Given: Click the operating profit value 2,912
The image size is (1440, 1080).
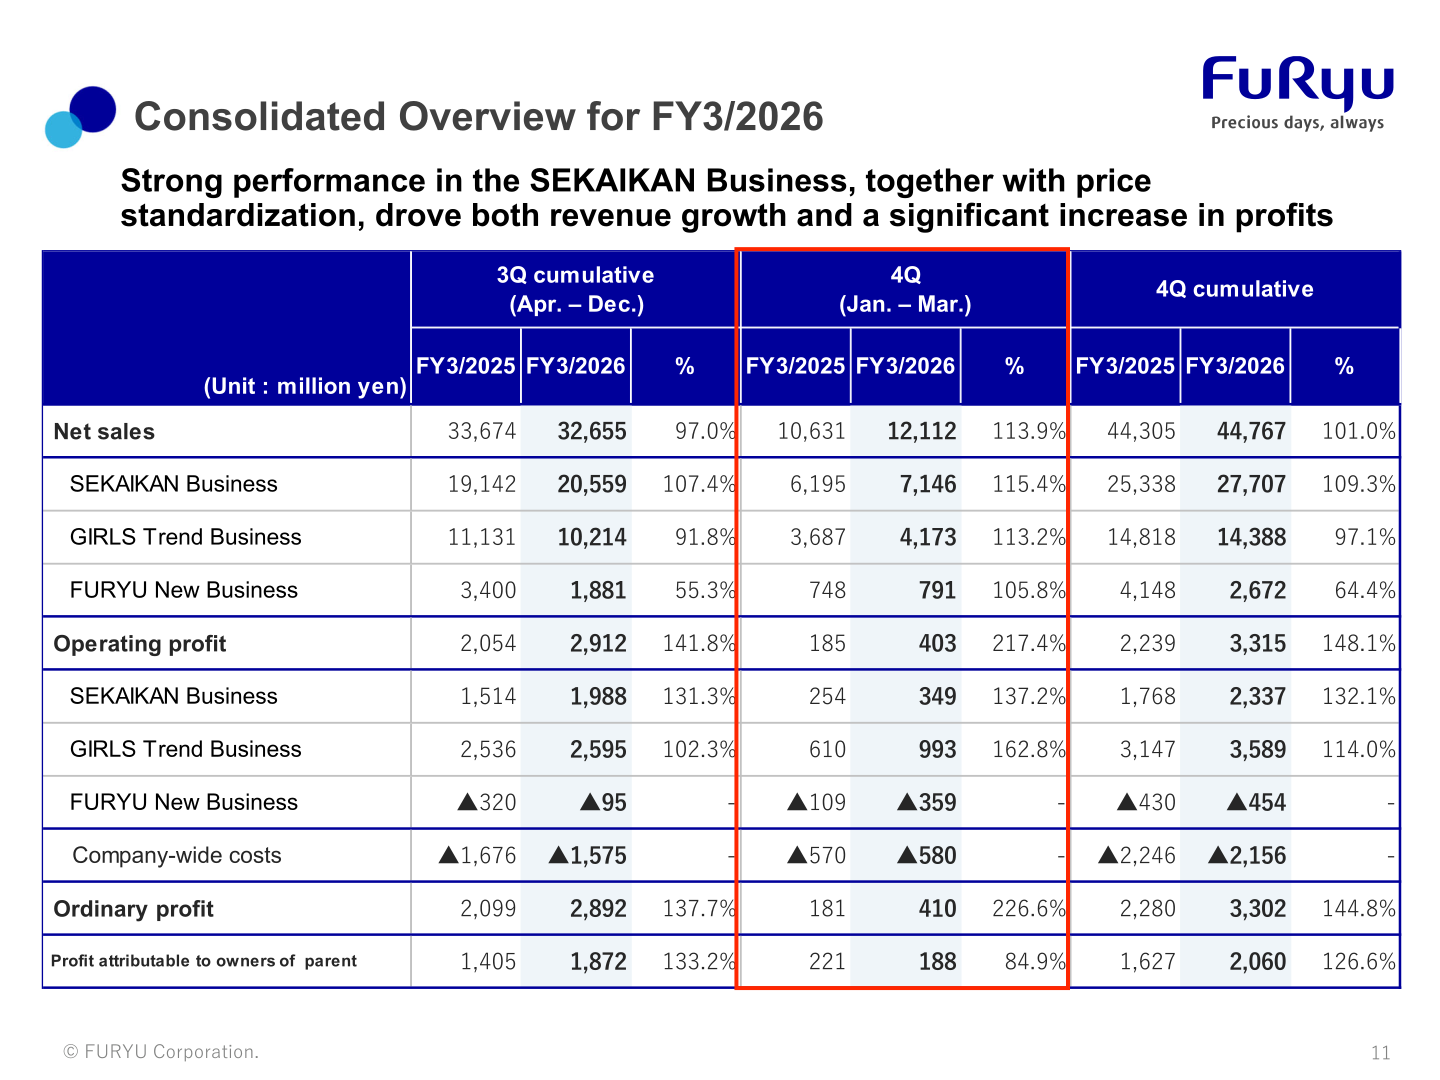Looking at the screenshot, I should tap(598, 643).
